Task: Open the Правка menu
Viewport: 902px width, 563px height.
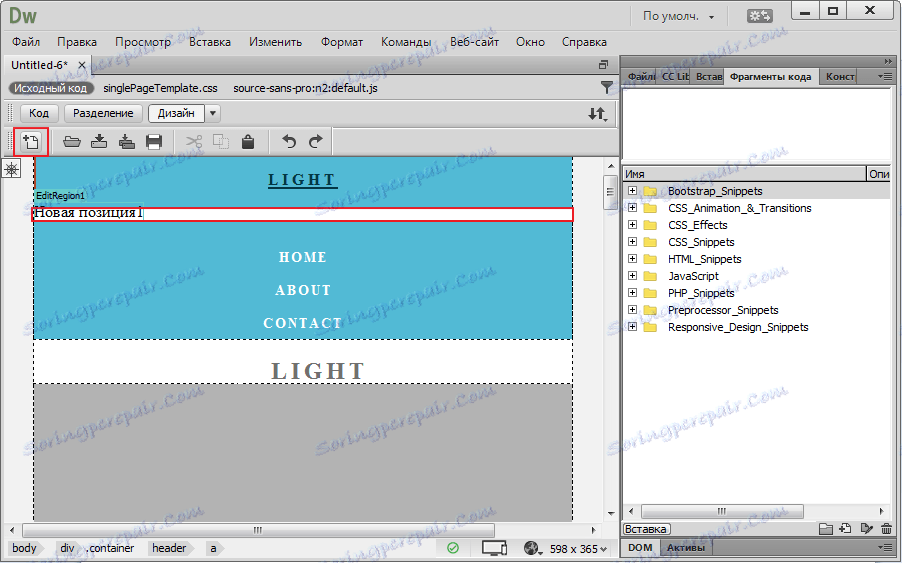Action: [77, 42]
